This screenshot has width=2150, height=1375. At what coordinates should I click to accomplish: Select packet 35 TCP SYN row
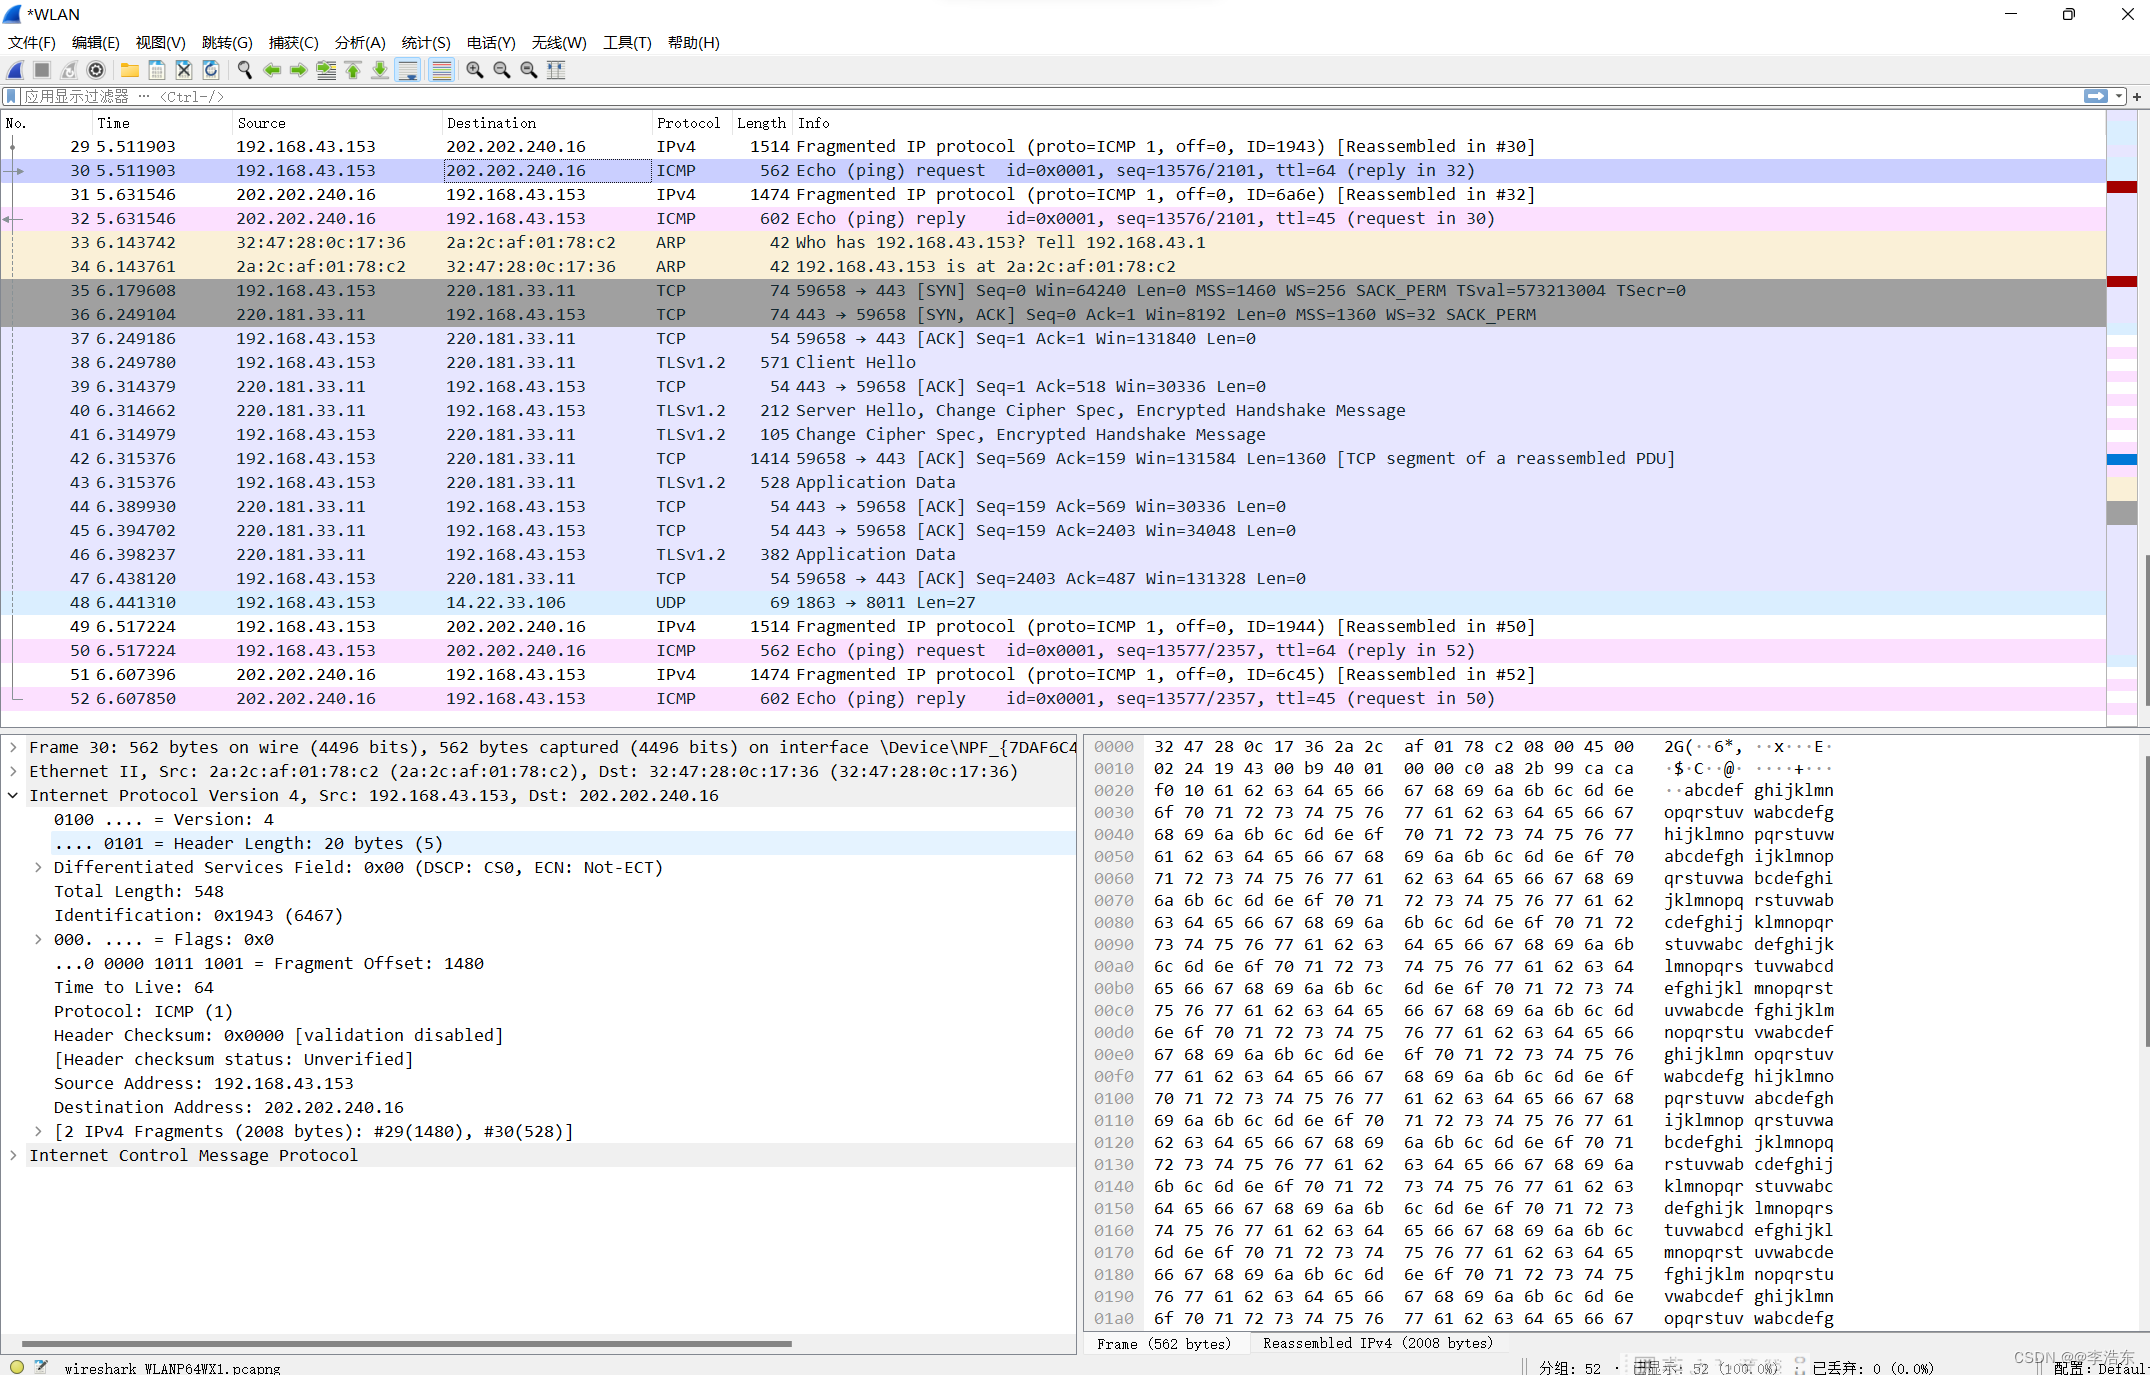point(1053,290)
